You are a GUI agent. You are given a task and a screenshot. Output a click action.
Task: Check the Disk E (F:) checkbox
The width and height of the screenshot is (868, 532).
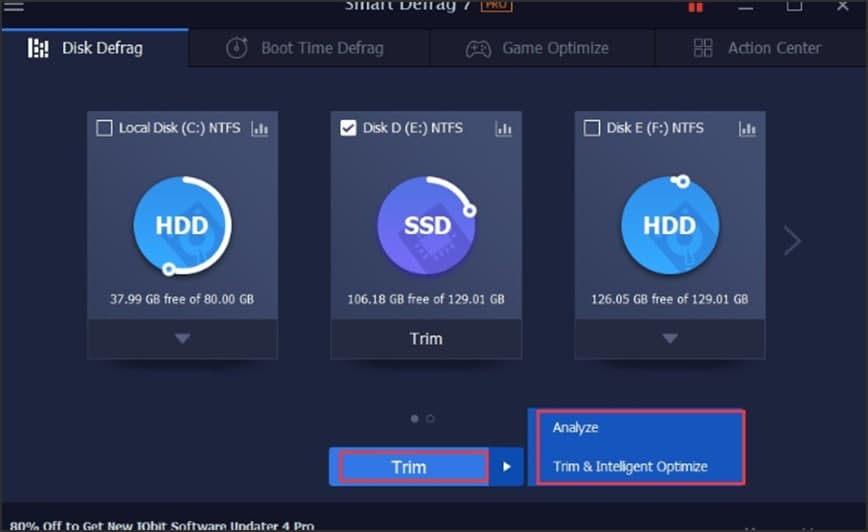[592, 128]
